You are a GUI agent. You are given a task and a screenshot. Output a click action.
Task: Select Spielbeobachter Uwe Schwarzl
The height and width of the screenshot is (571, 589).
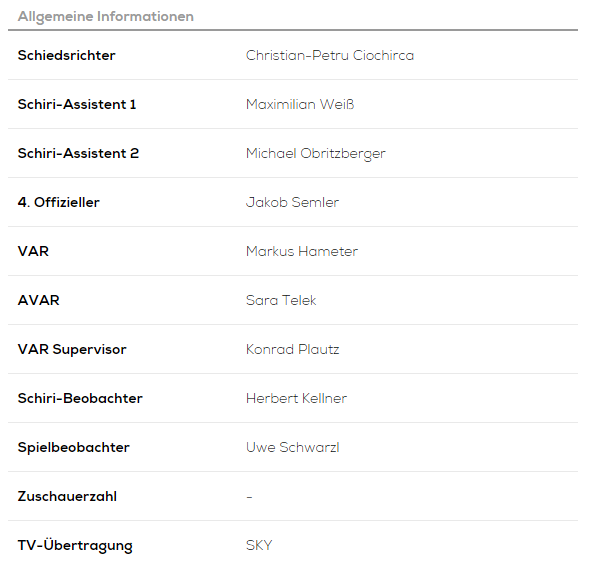coord(292,447)
